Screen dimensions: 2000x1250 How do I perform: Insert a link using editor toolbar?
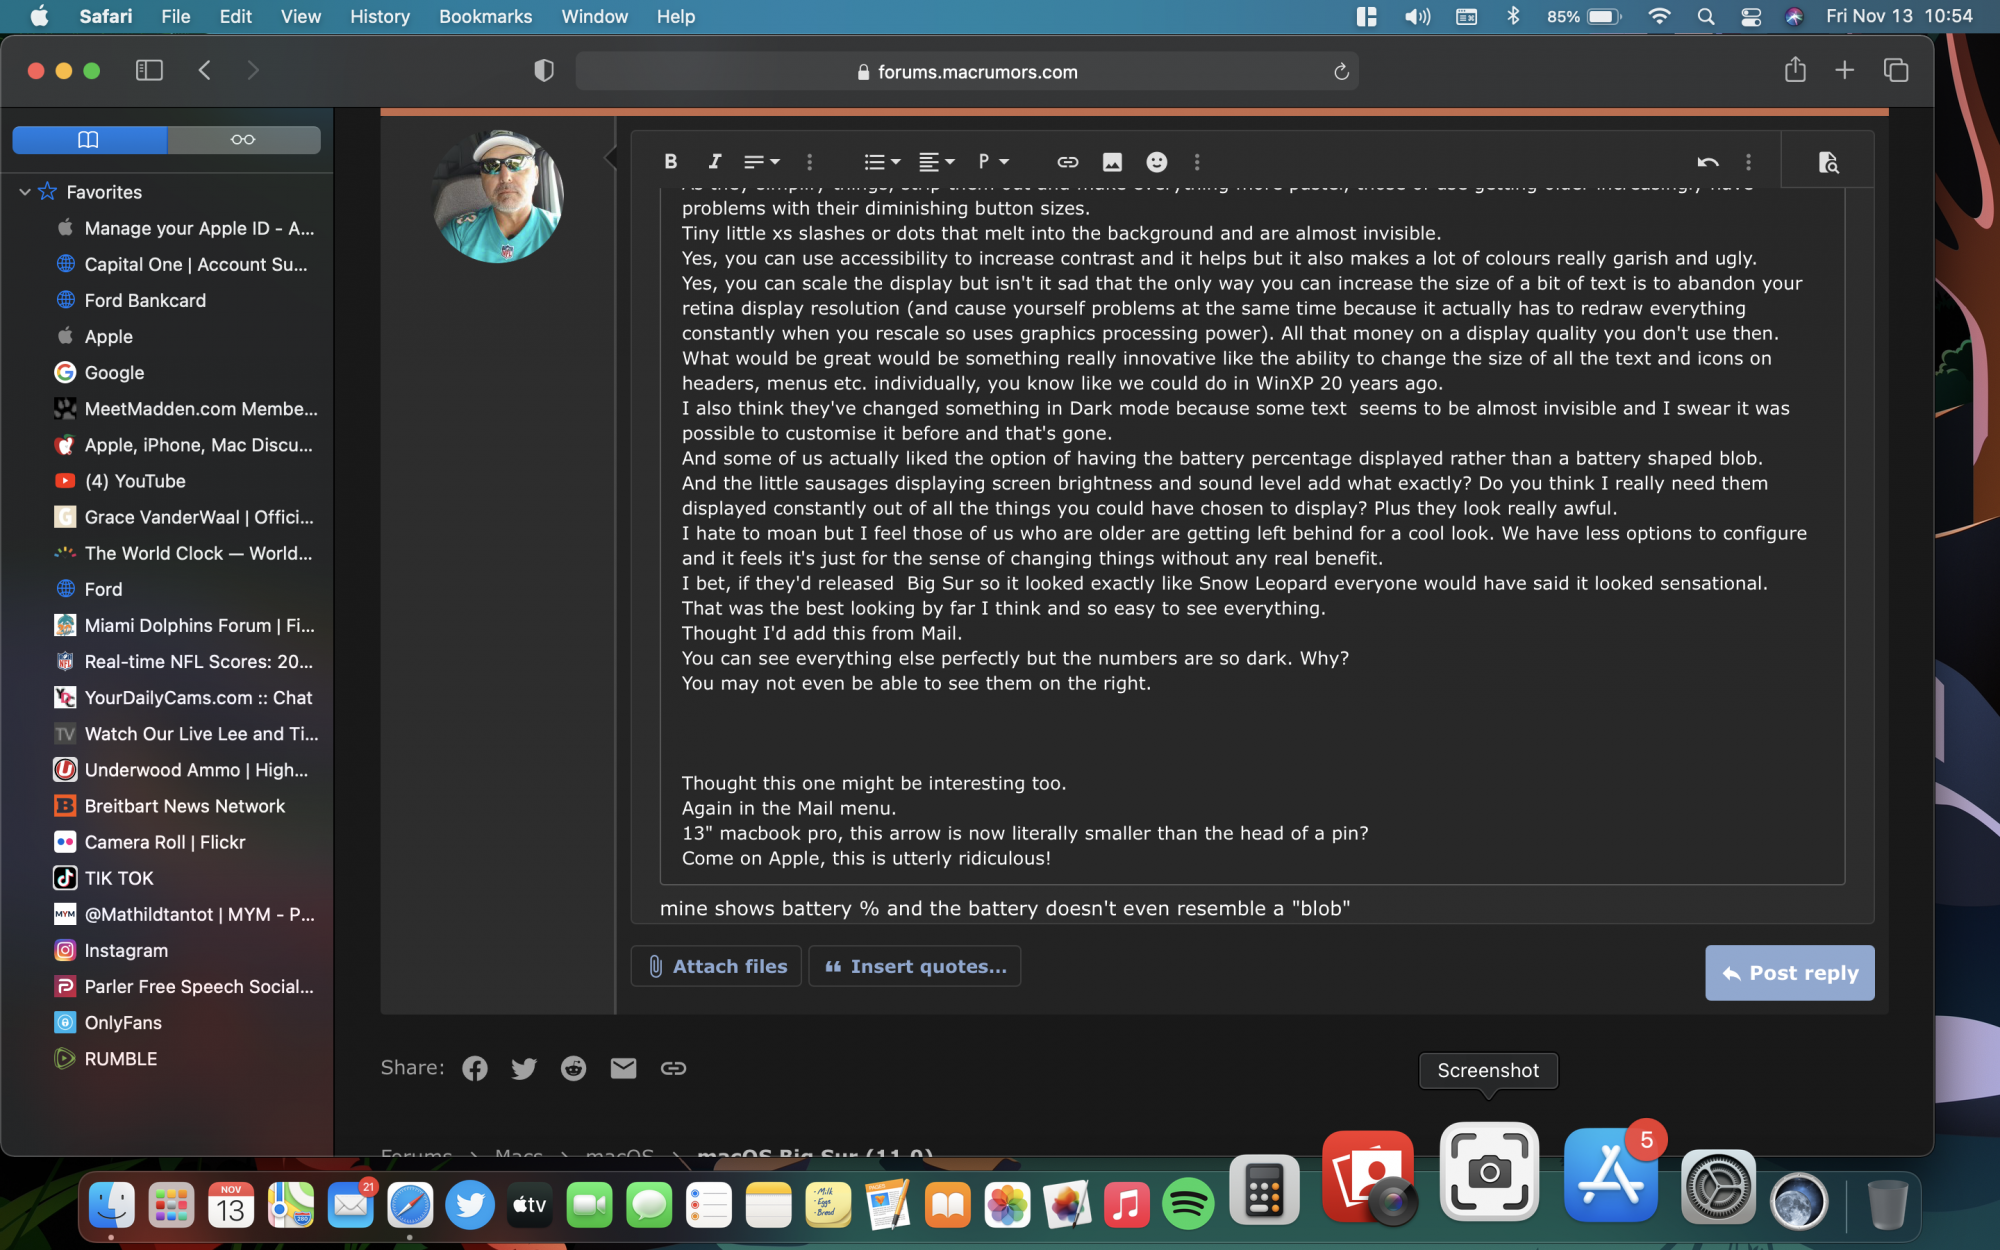click(1067, 162)
